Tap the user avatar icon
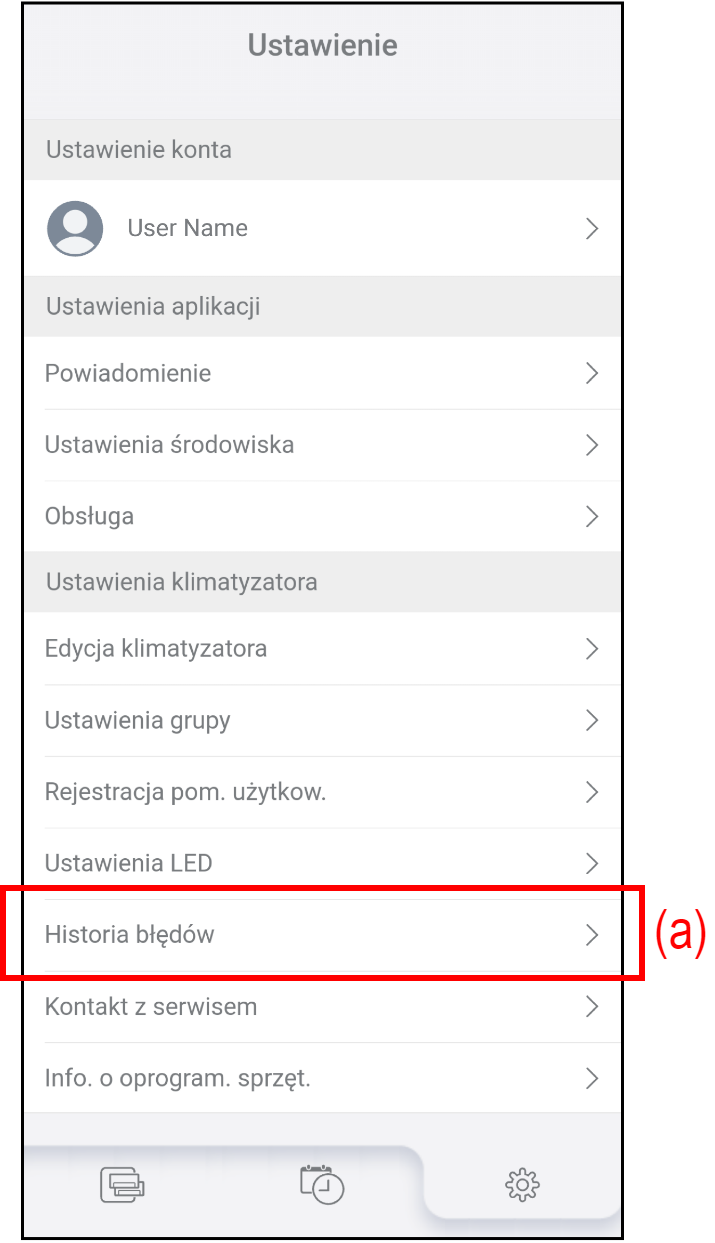The image size is (715, 1243). (75, 228)
